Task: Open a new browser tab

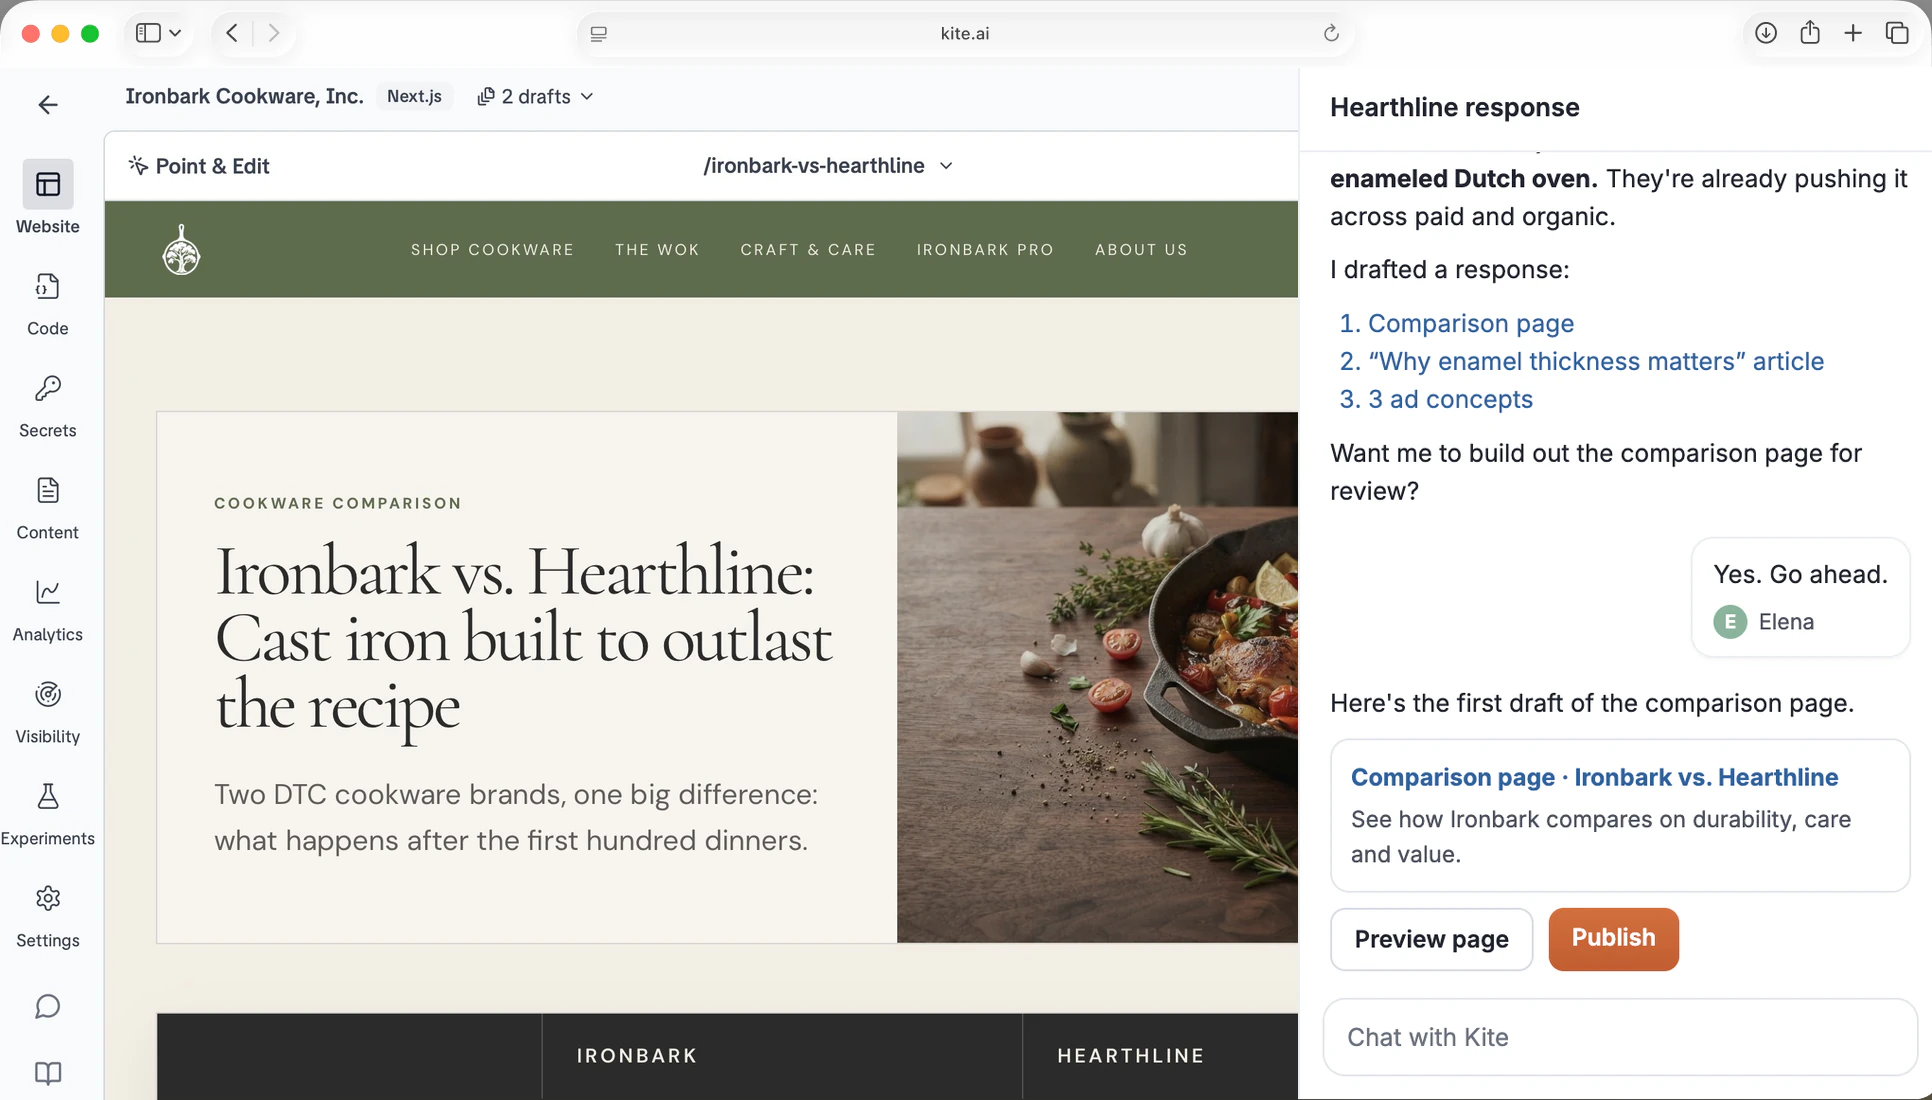Action: pos(1853,33)
